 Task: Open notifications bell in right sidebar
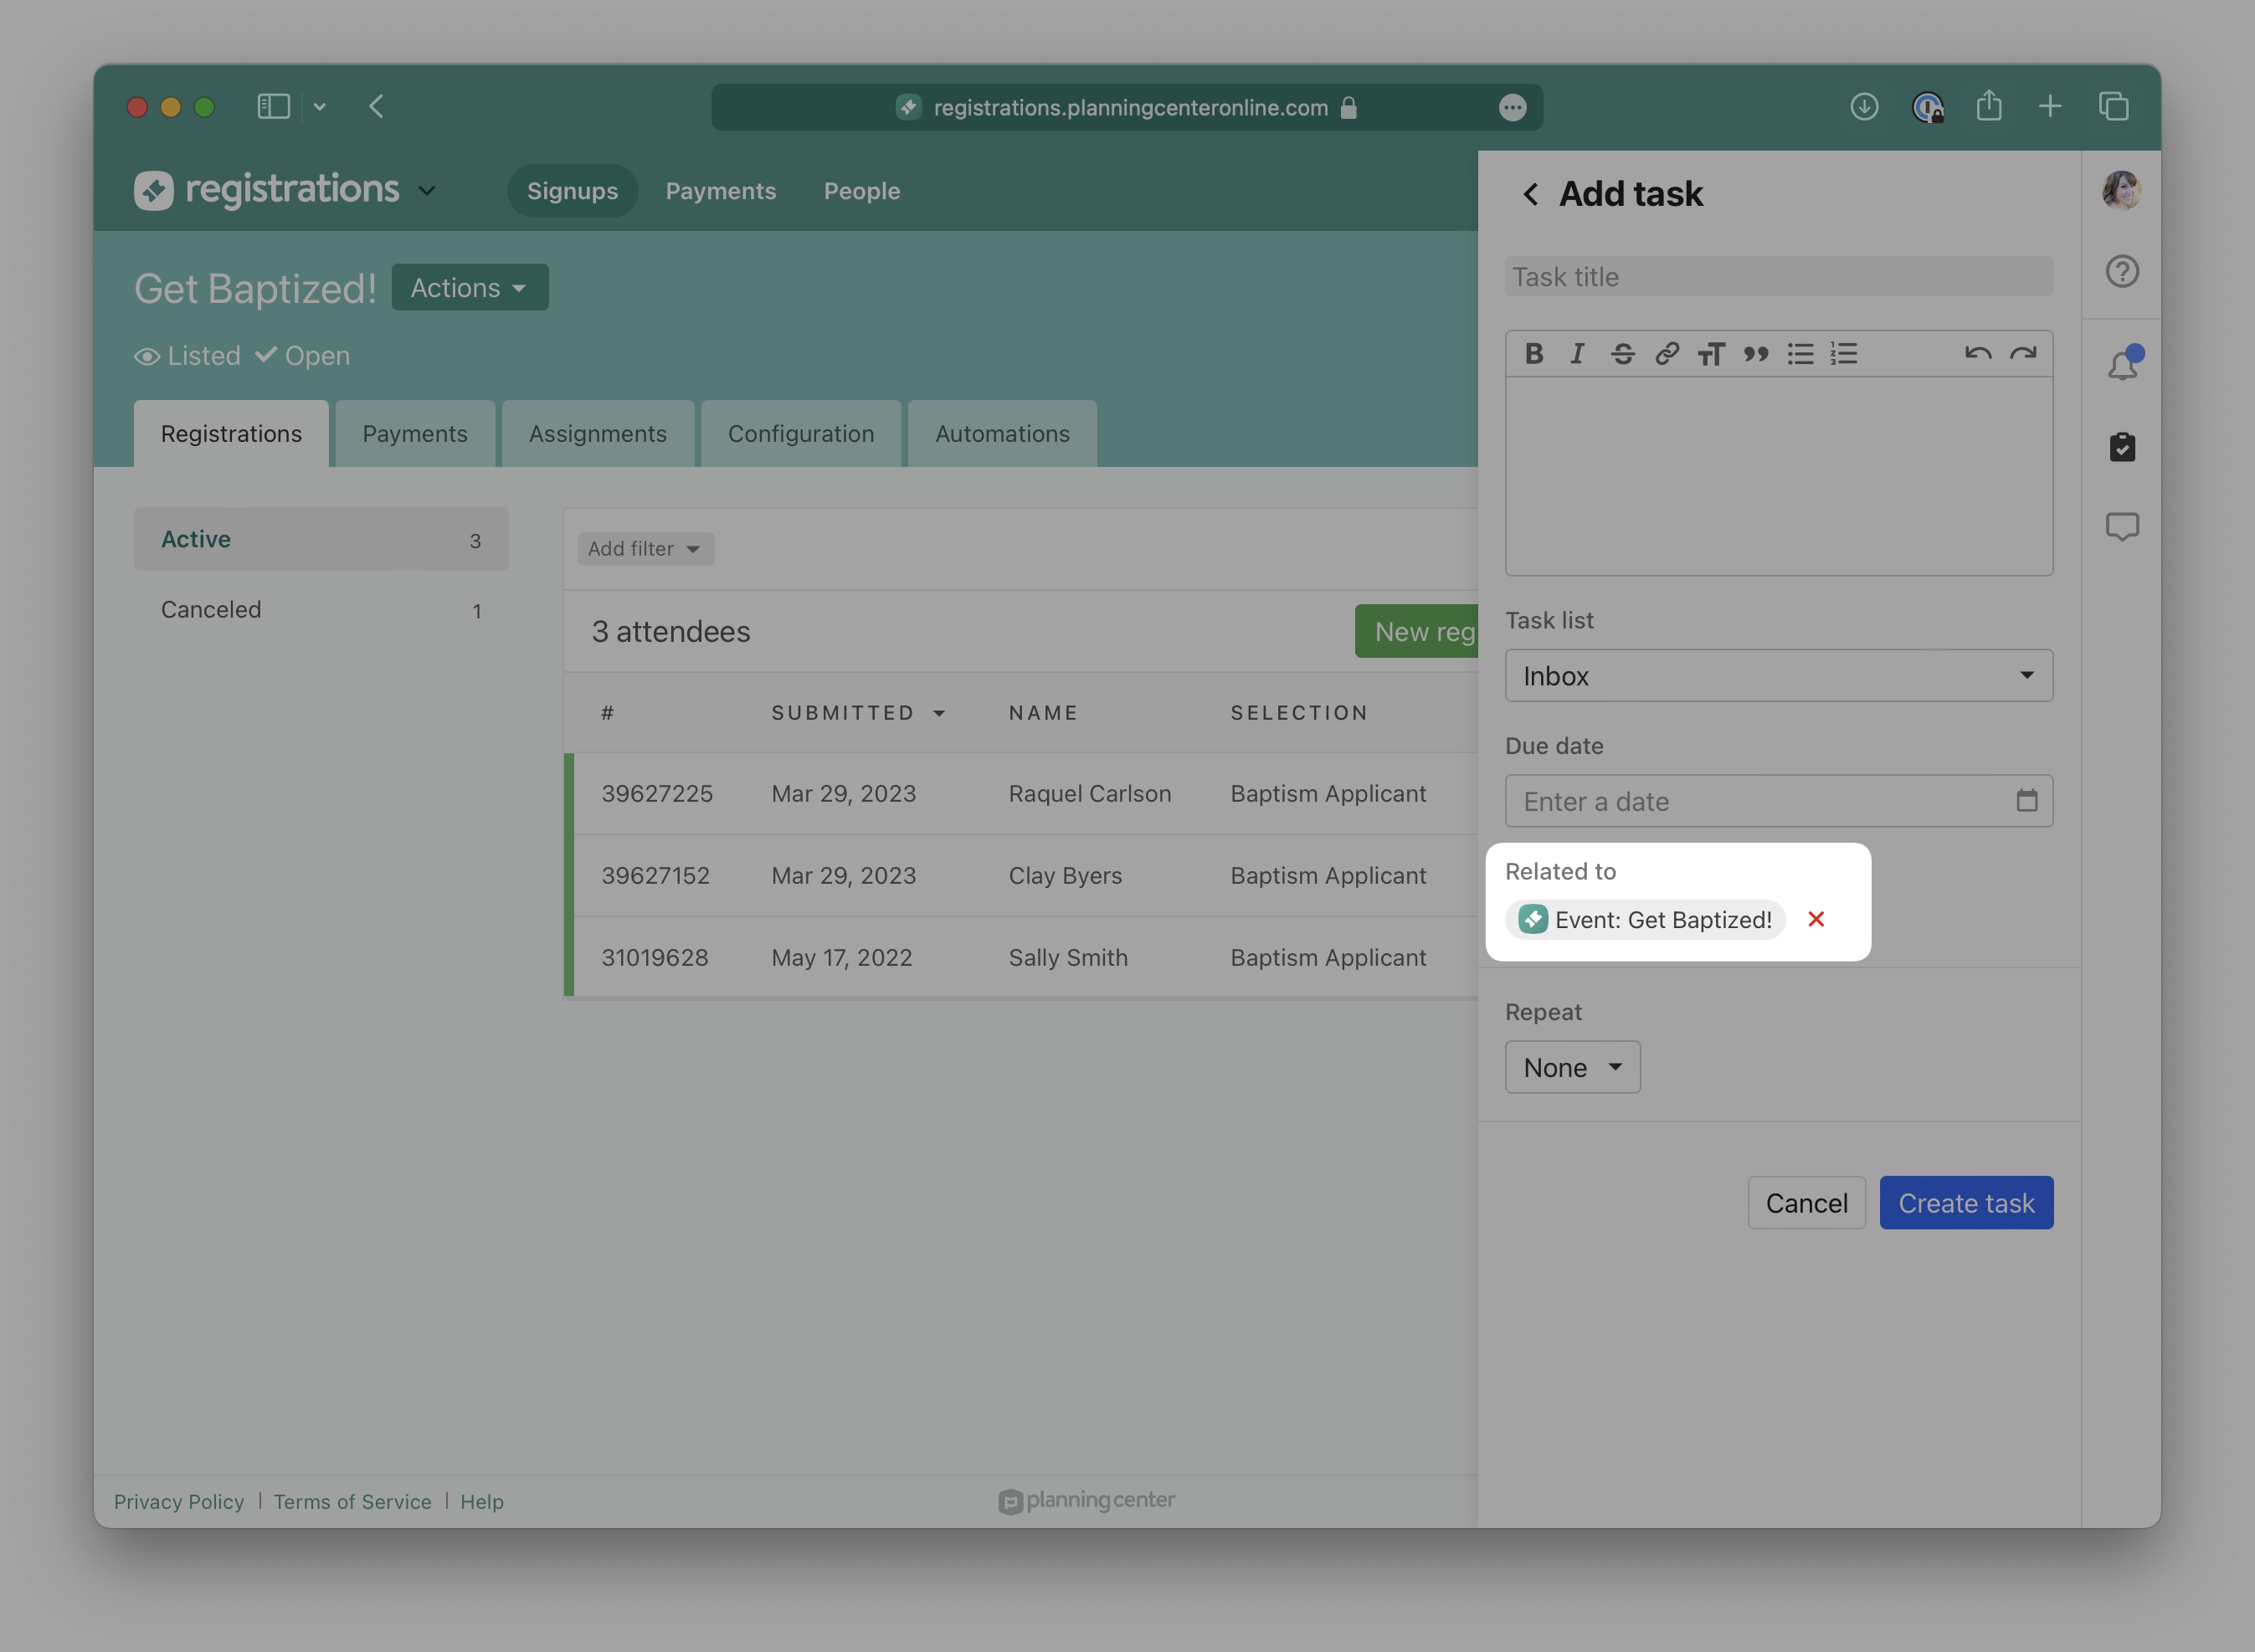click(x=2121, y=366)
